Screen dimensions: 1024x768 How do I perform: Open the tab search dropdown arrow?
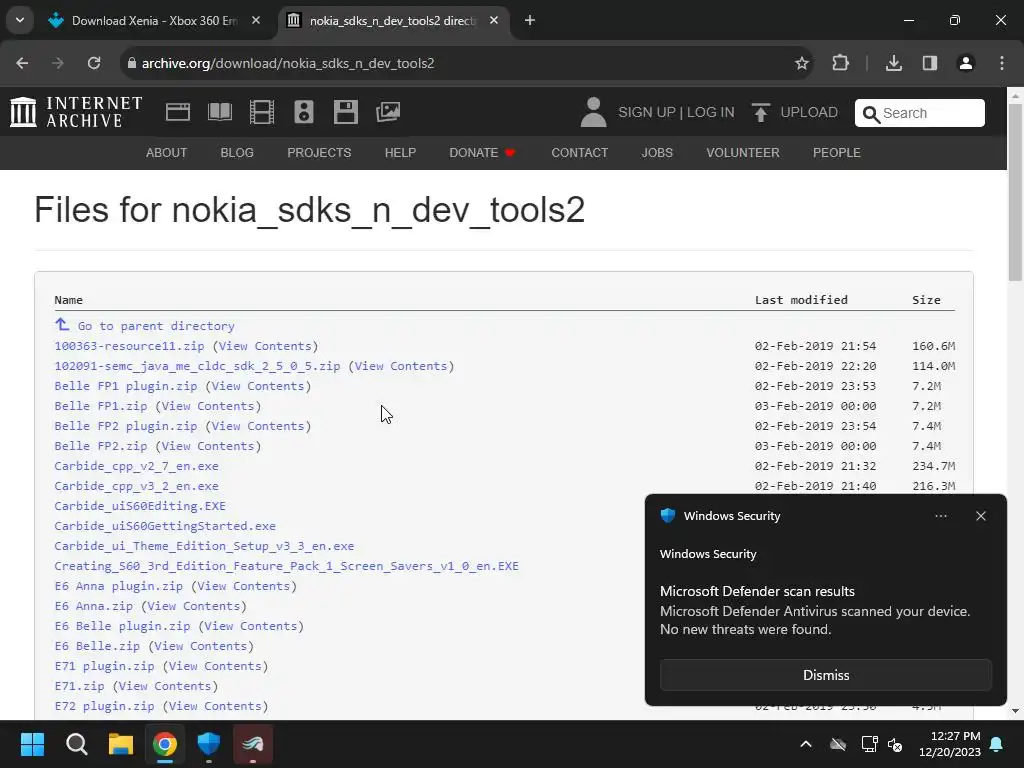20,20
